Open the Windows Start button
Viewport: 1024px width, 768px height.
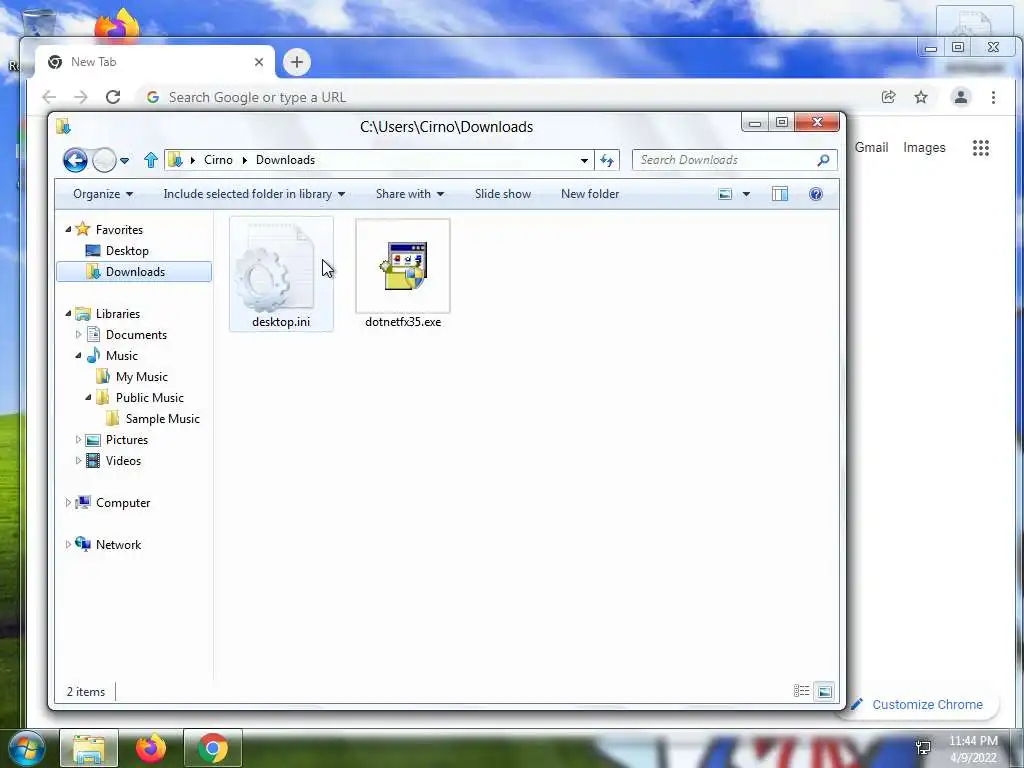[x=26, y=748]
